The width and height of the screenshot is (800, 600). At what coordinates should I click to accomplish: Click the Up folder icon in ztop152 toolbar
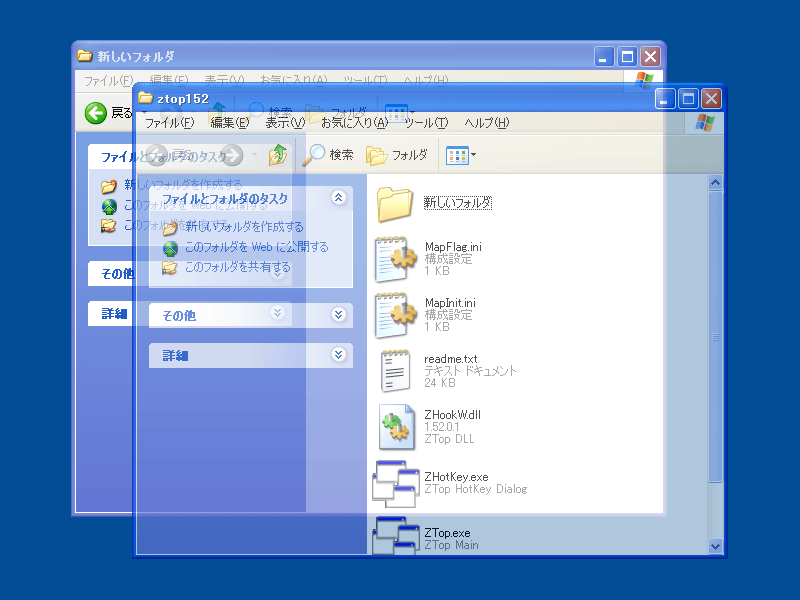coord(279,155)
